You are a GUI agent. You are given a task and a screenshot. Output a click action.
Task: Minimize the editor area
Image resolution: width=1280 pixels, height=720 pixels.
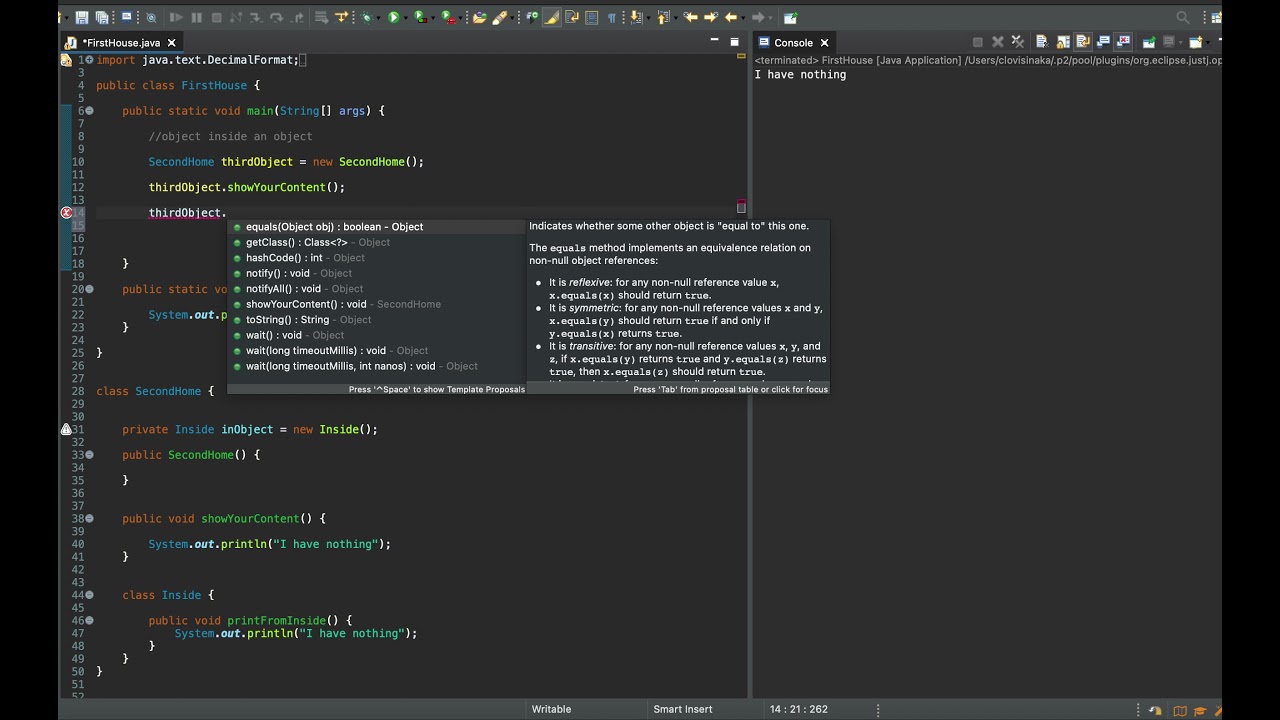[714, 41]
